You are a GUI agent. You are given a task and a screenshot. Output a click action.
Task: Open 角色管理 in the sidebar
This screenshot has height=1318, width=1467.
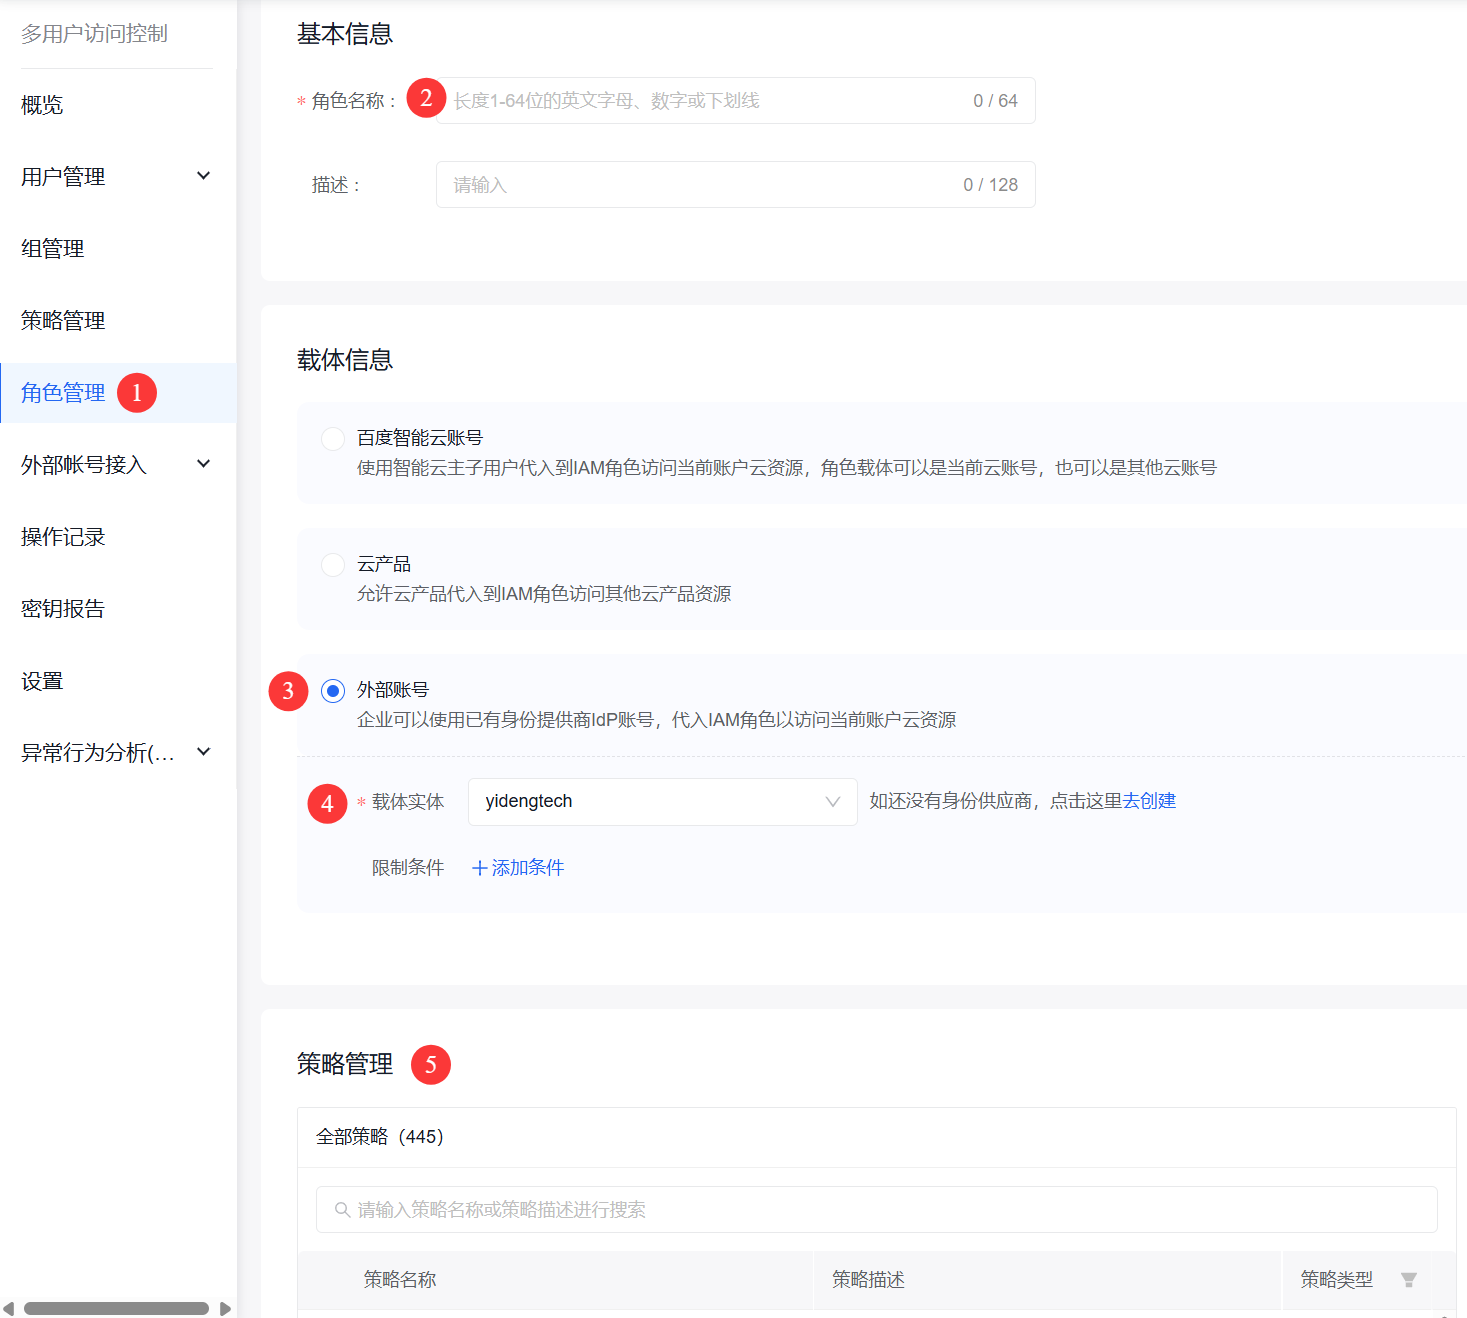pos(64,393)
